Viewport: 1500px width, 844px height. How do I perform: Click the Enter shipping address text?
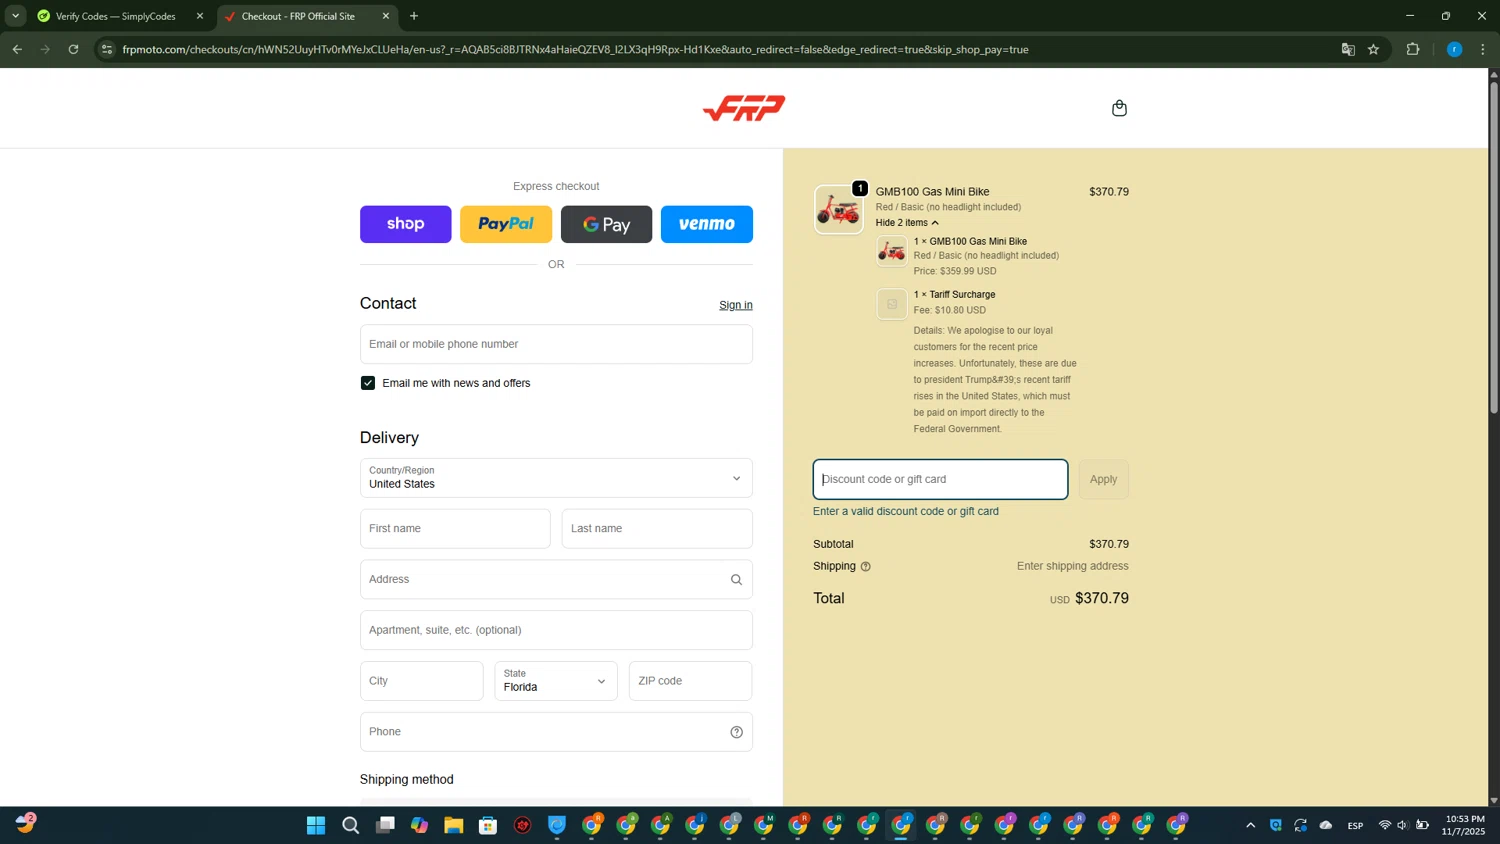(1072, 566)
